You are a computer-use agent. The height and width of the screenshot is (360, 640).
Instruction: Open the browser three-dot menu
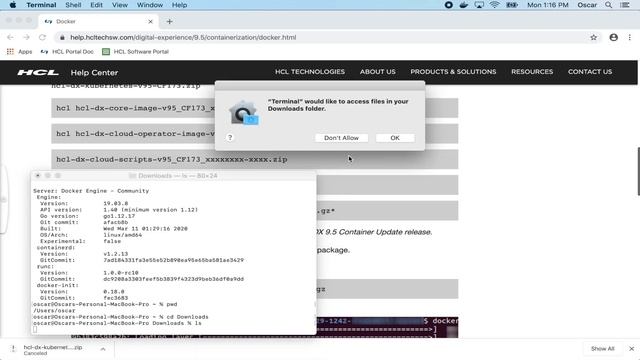coord(630,37)
